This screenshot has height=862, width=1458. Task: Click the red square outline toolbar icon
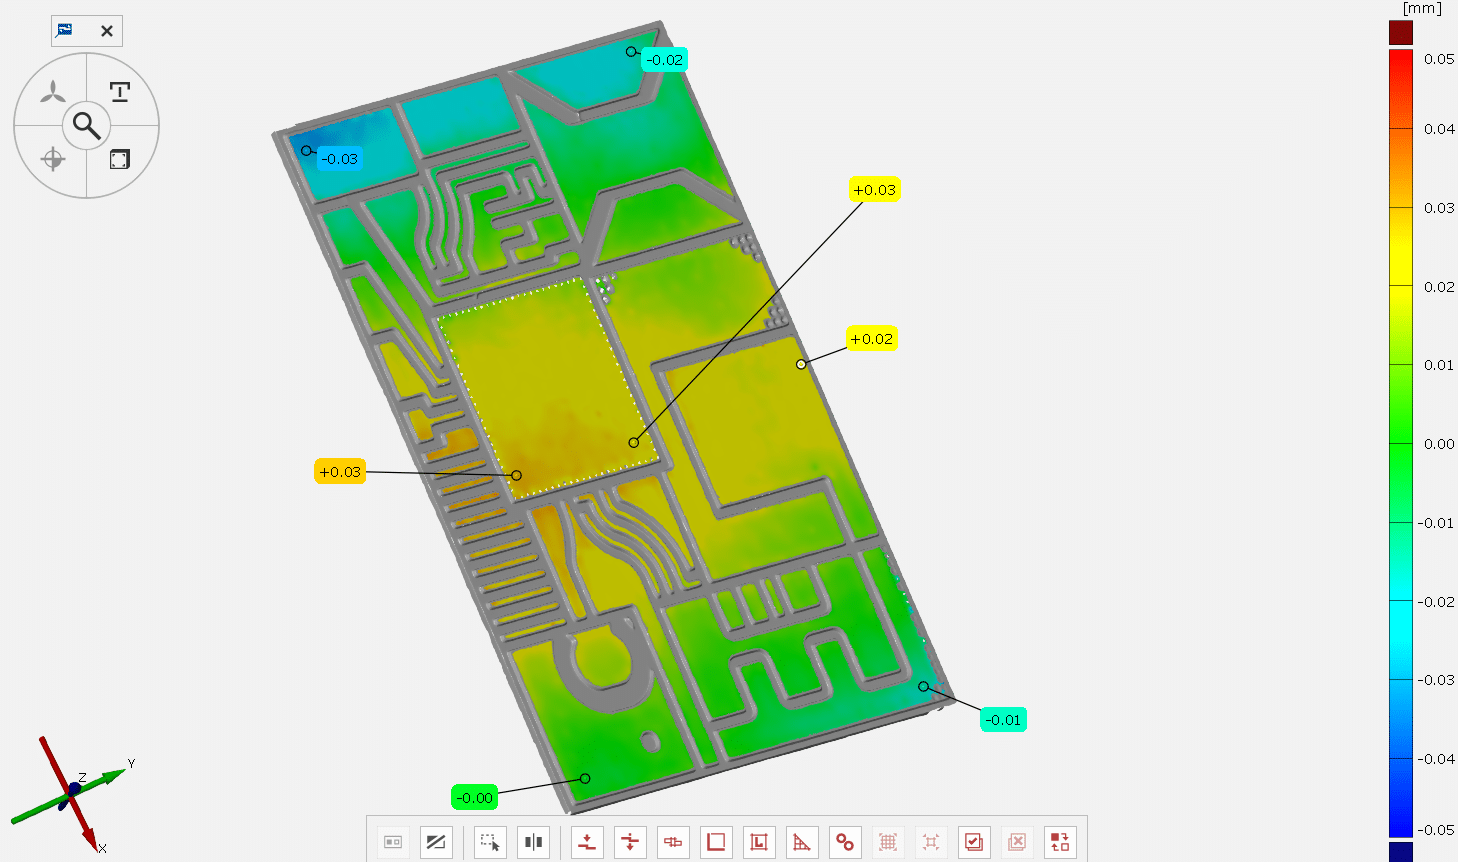(x=716, y=842)
